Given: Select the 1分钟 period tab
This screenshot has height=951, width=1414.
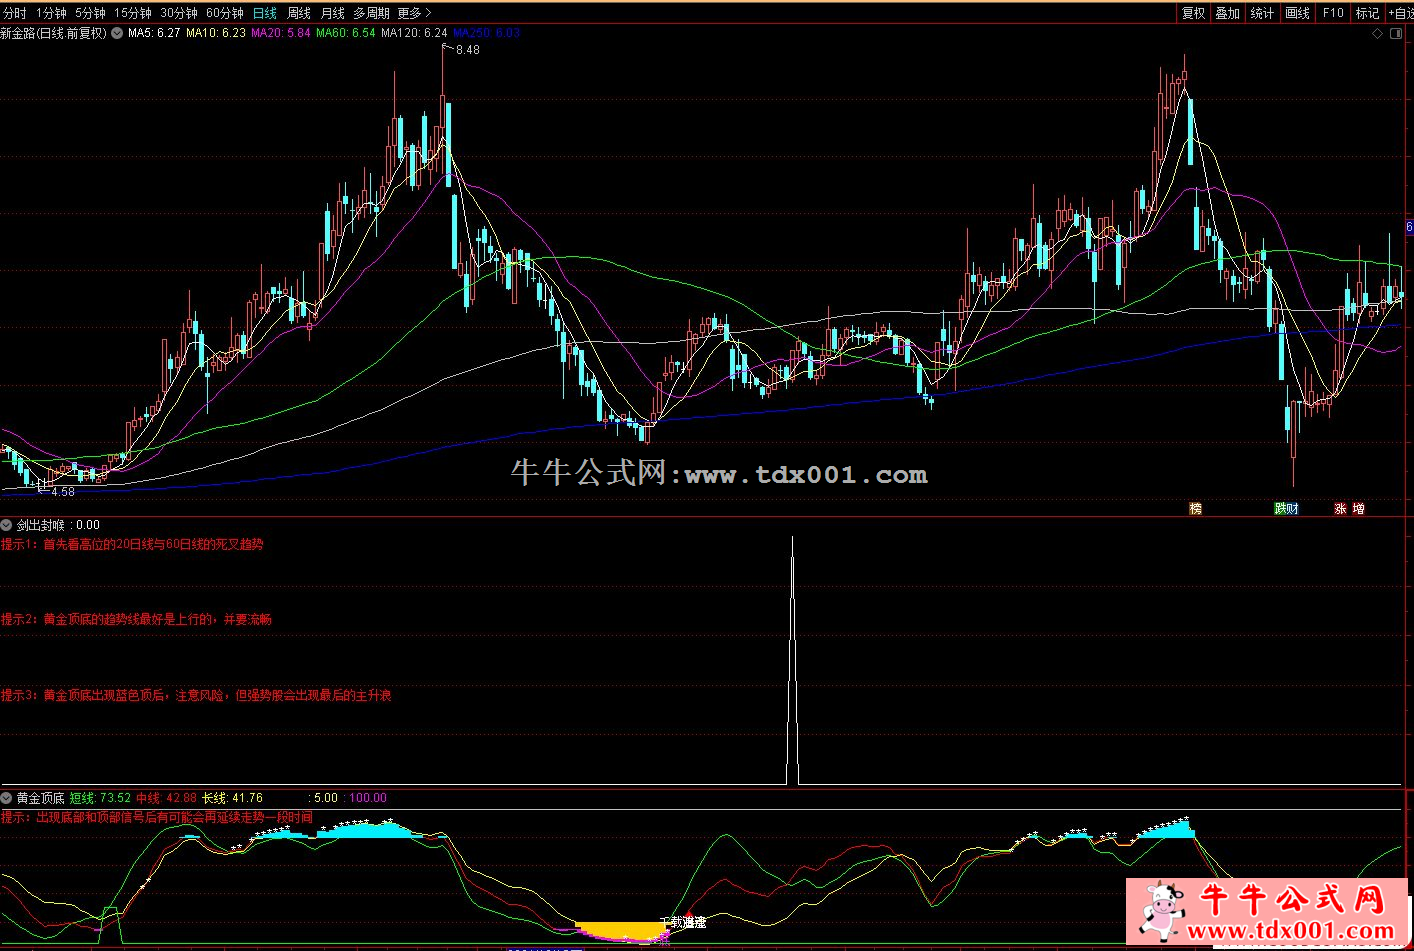Looking at the screenshot, I should click(51, 13).
